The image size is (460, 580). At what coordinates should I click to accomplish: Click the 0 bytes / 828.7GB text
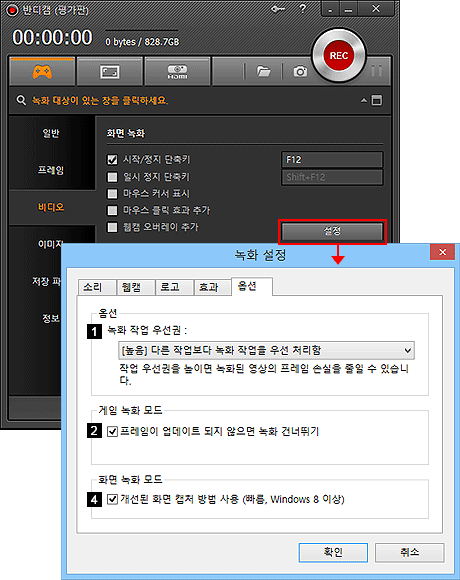click(142, 42)
